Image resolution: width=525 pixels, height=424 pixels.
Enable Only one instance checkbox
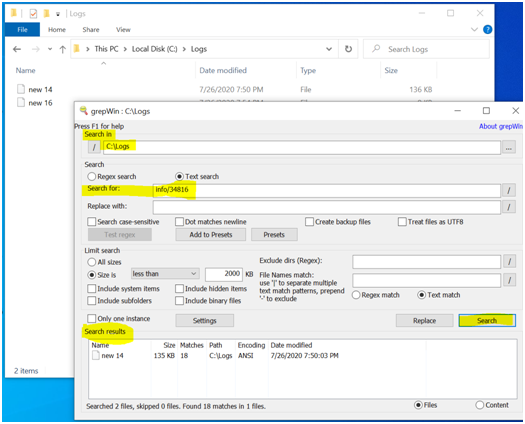point(91,319)
